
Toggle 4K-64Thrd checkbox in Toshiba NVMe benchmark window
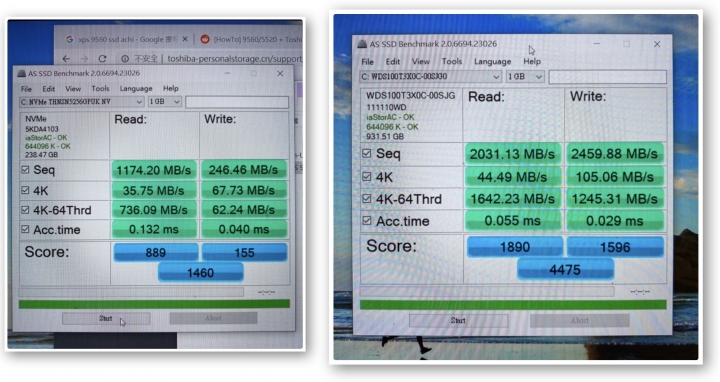point(25,210)
